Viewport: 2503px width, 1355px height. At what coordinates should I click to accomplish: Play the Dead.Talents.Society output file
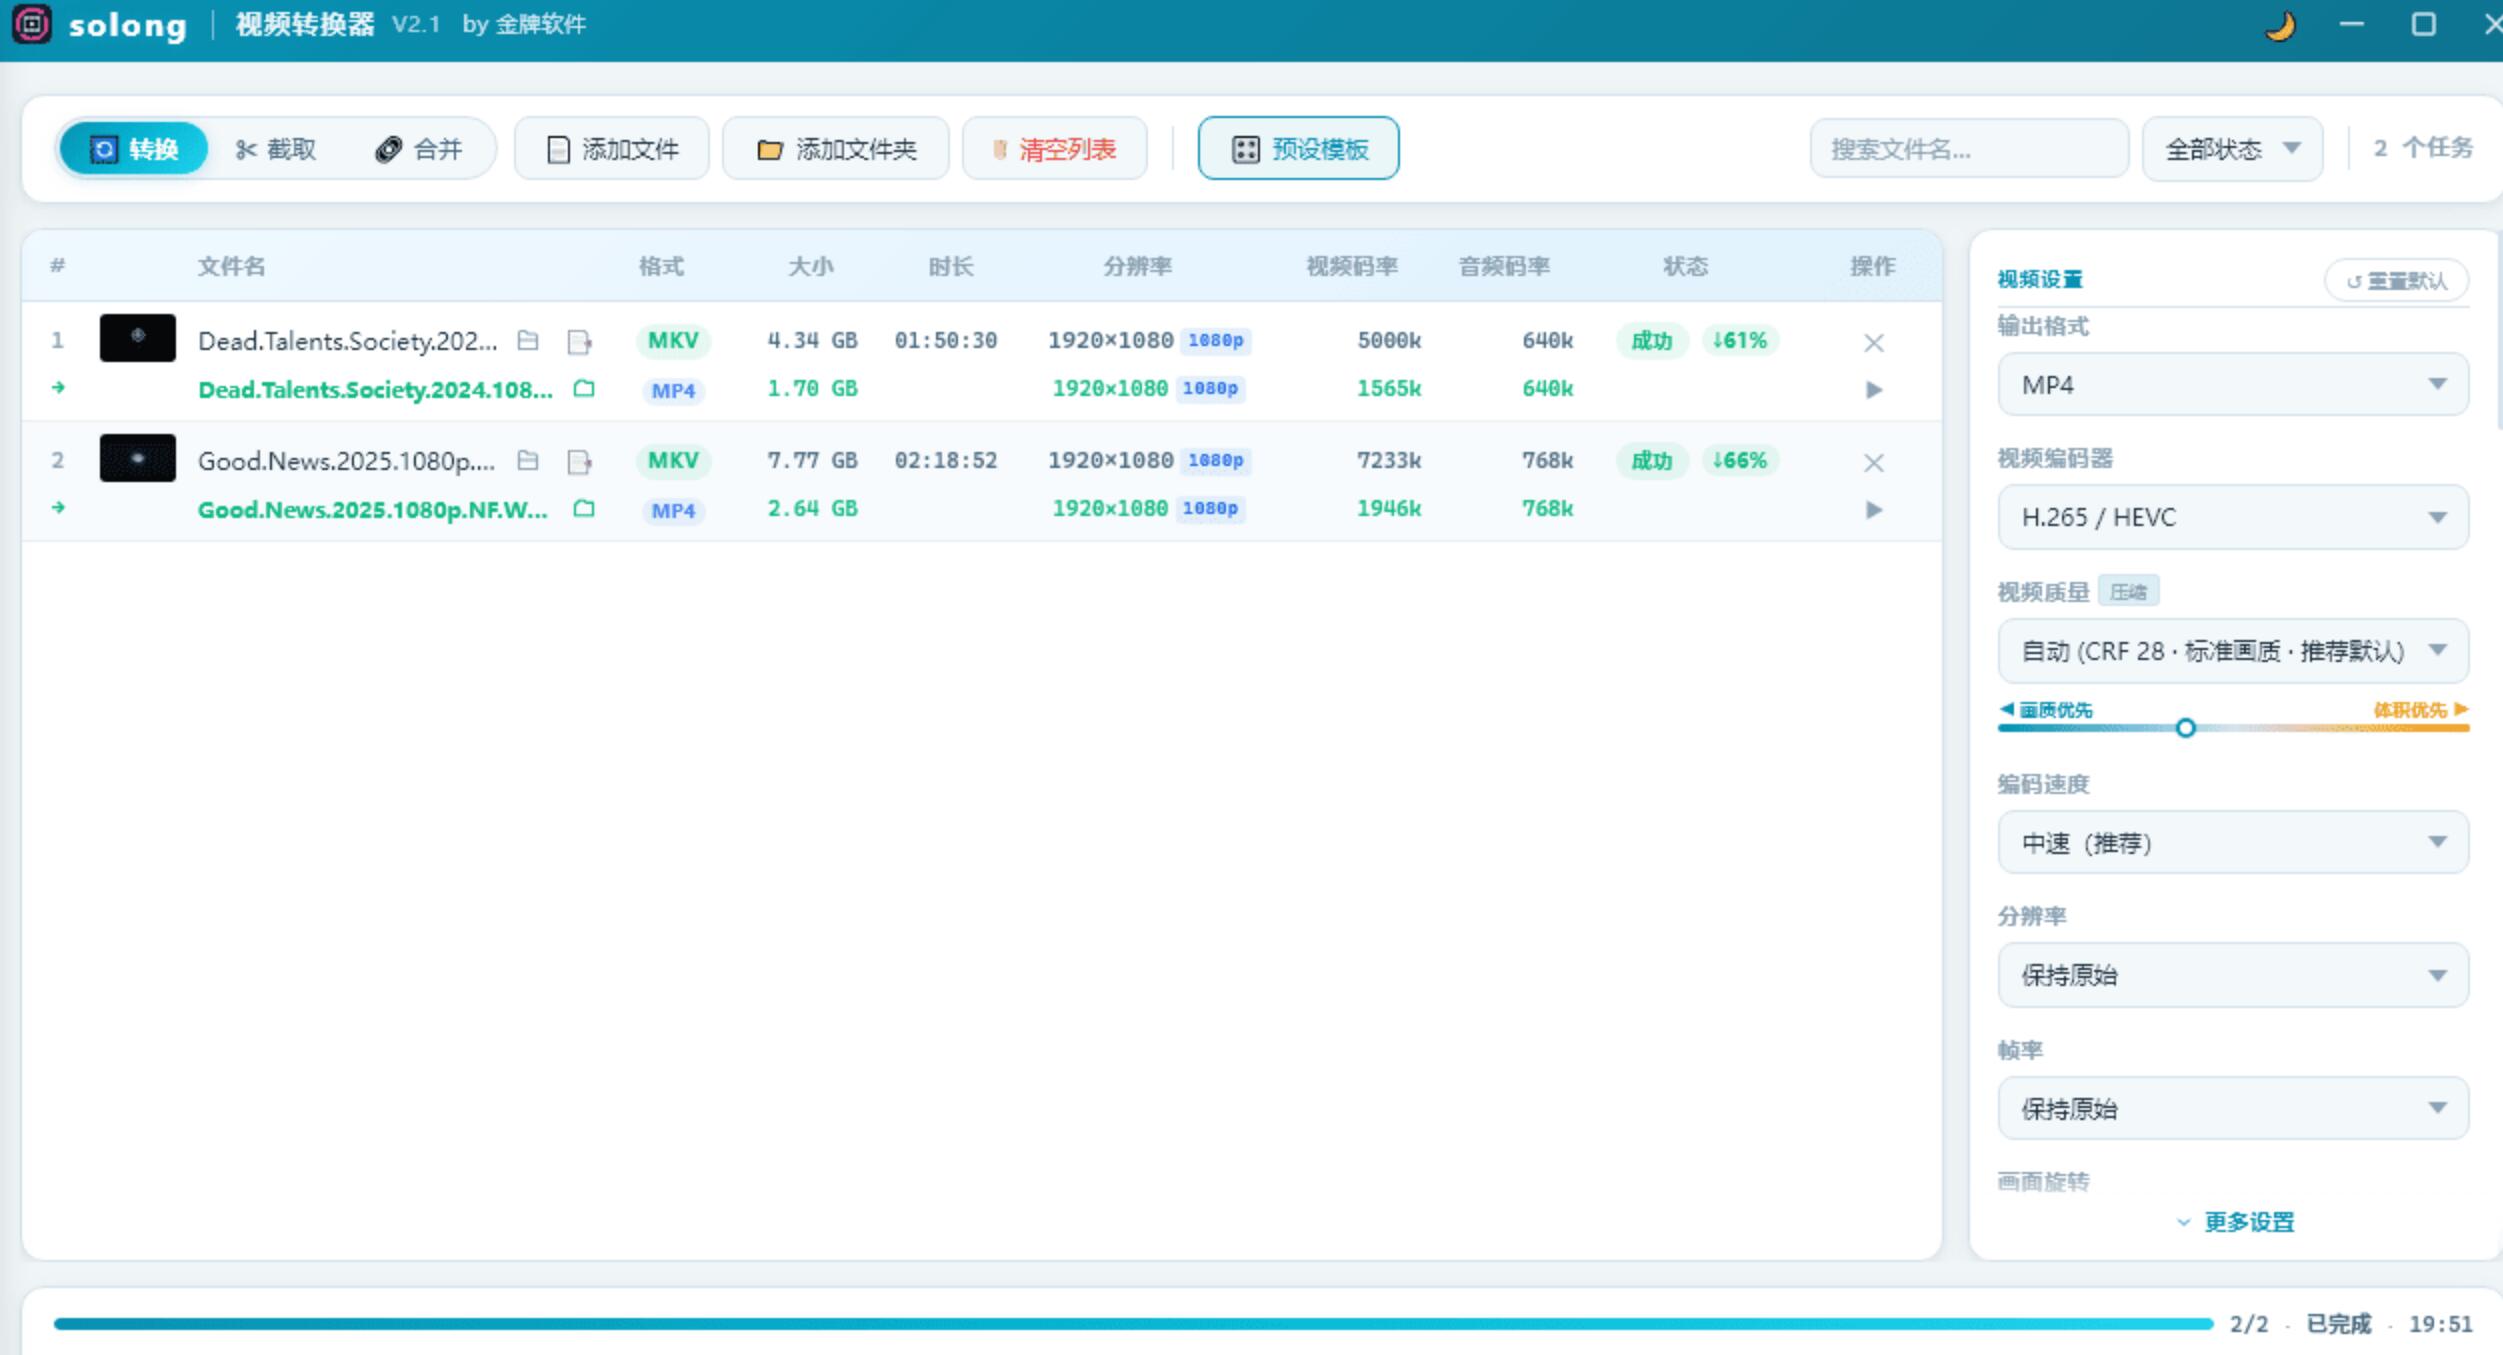coord(1874,390)
